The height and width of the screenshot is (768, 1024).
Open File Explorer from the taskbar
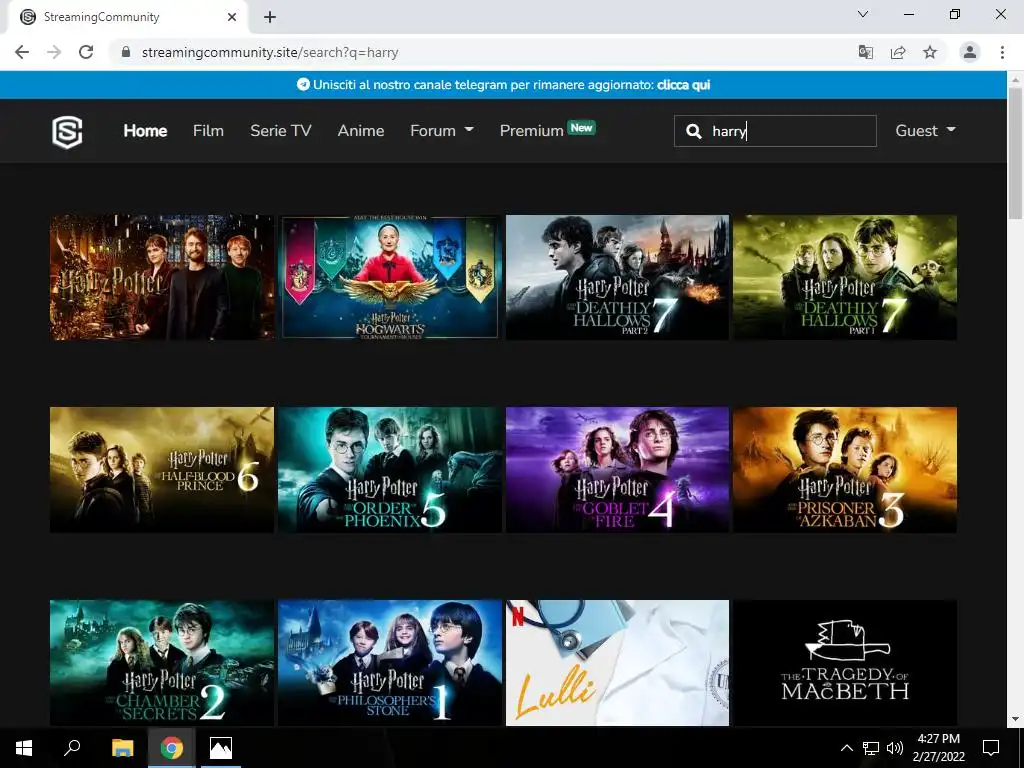[x=122, y=748]
